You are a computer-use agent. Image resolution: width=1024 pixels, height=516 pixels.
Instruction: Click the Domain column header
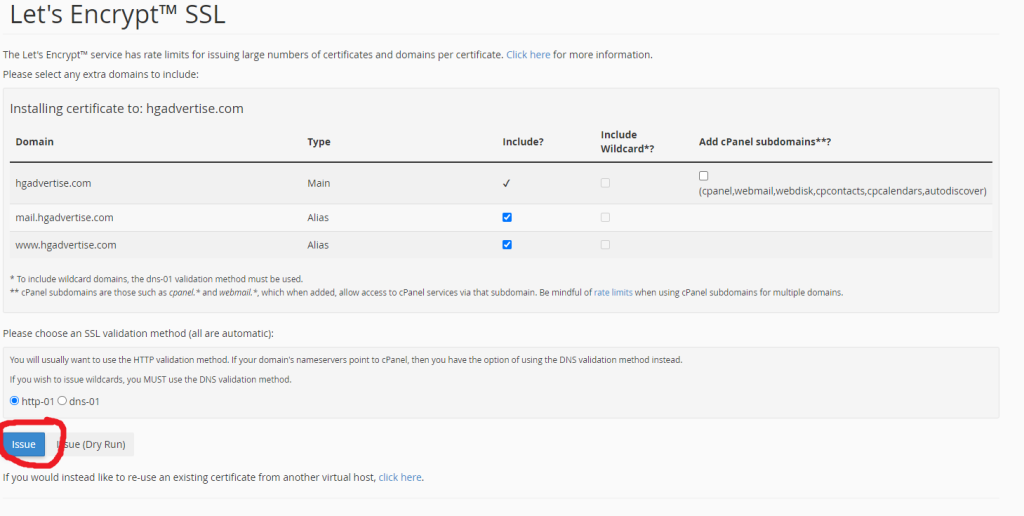[34, 142]
